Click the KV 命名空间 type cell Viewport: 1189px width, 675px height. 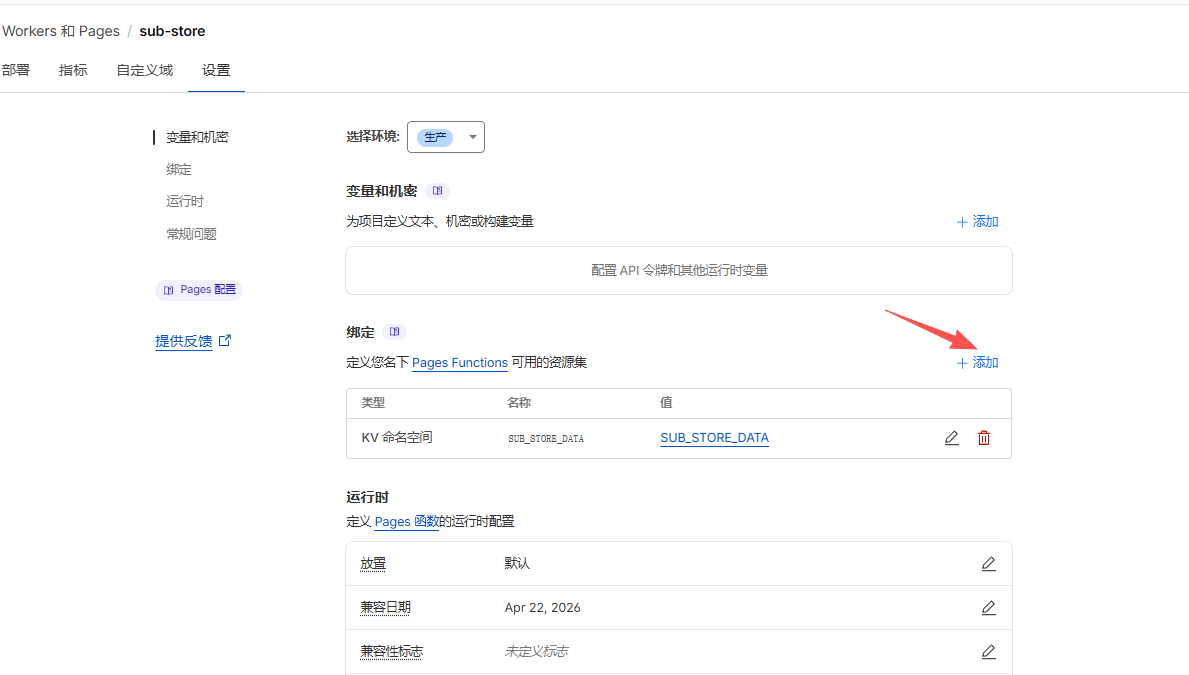pyautogui.click(x=397, y=438)
